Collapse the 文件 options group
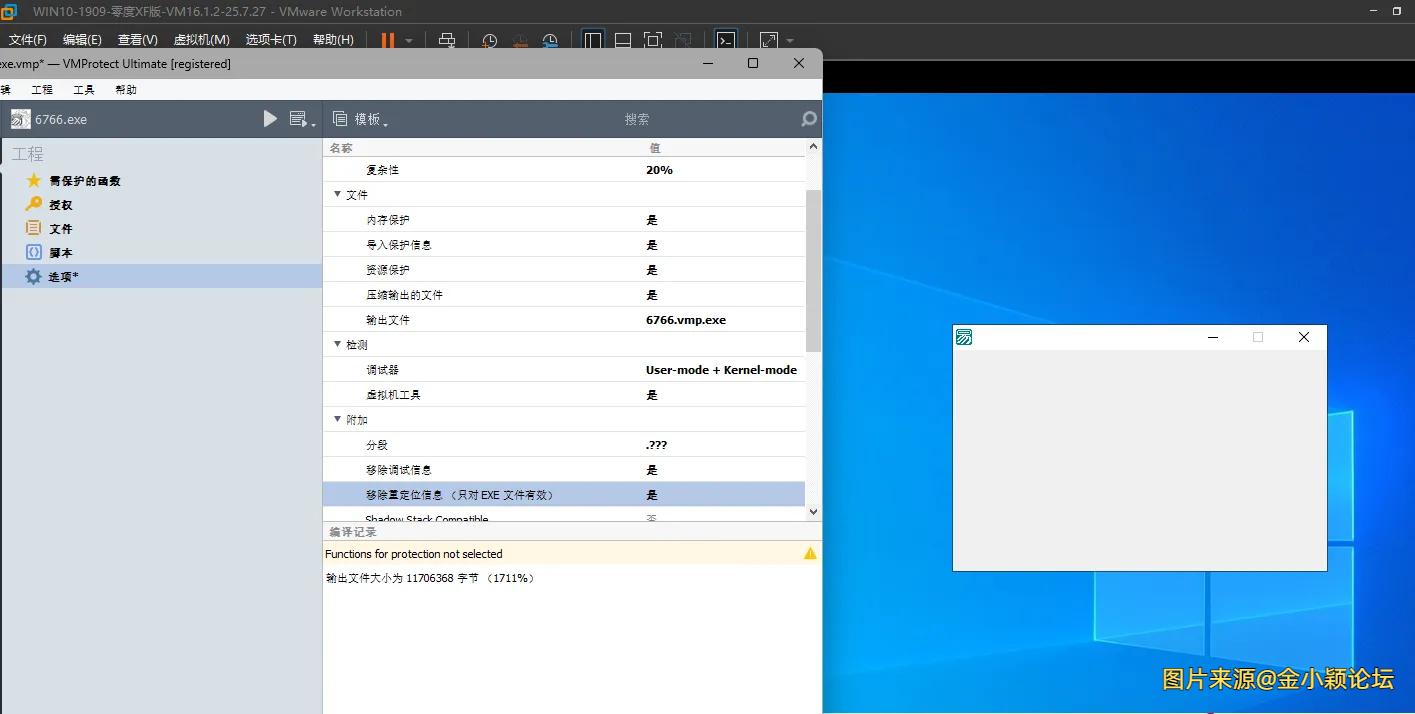1415x714 pixels. point(336,194)
